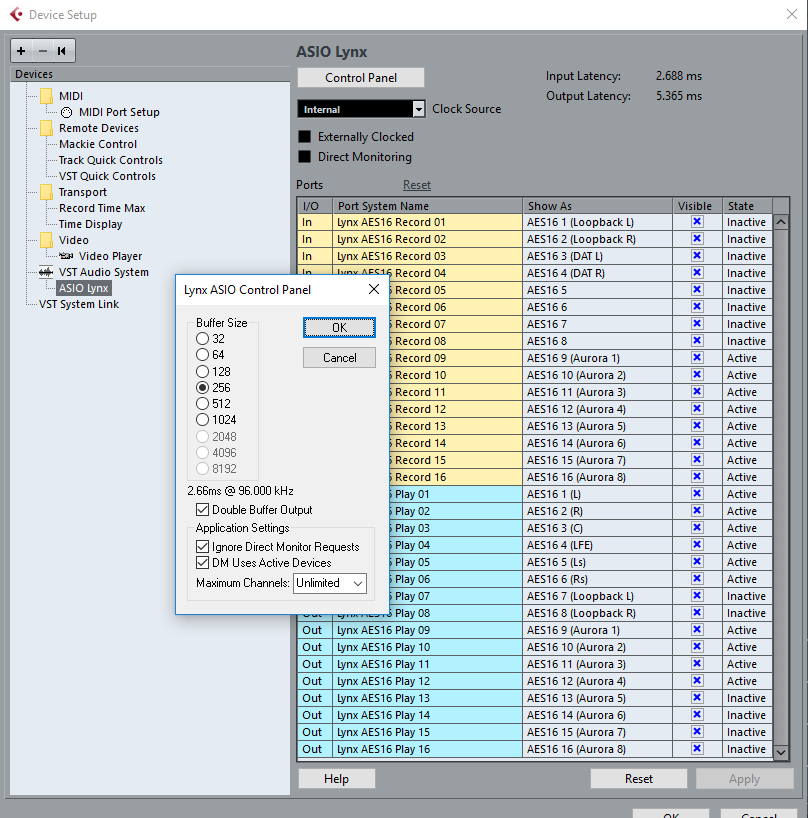Click the VST Audio System waveform icon
Screen dimensions: 808x818
coord(46,272)
